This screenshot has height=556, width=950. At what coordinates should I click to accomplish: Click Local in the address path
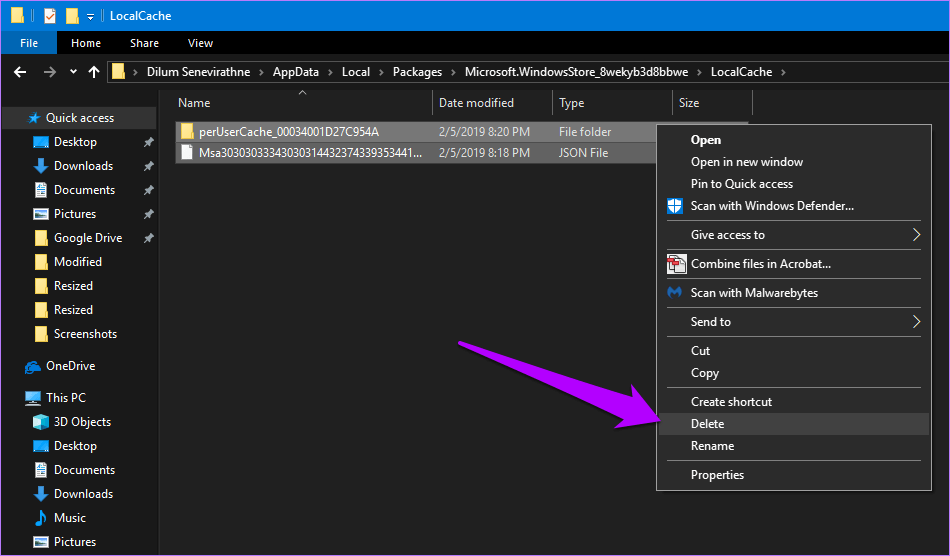coord(356,72)
